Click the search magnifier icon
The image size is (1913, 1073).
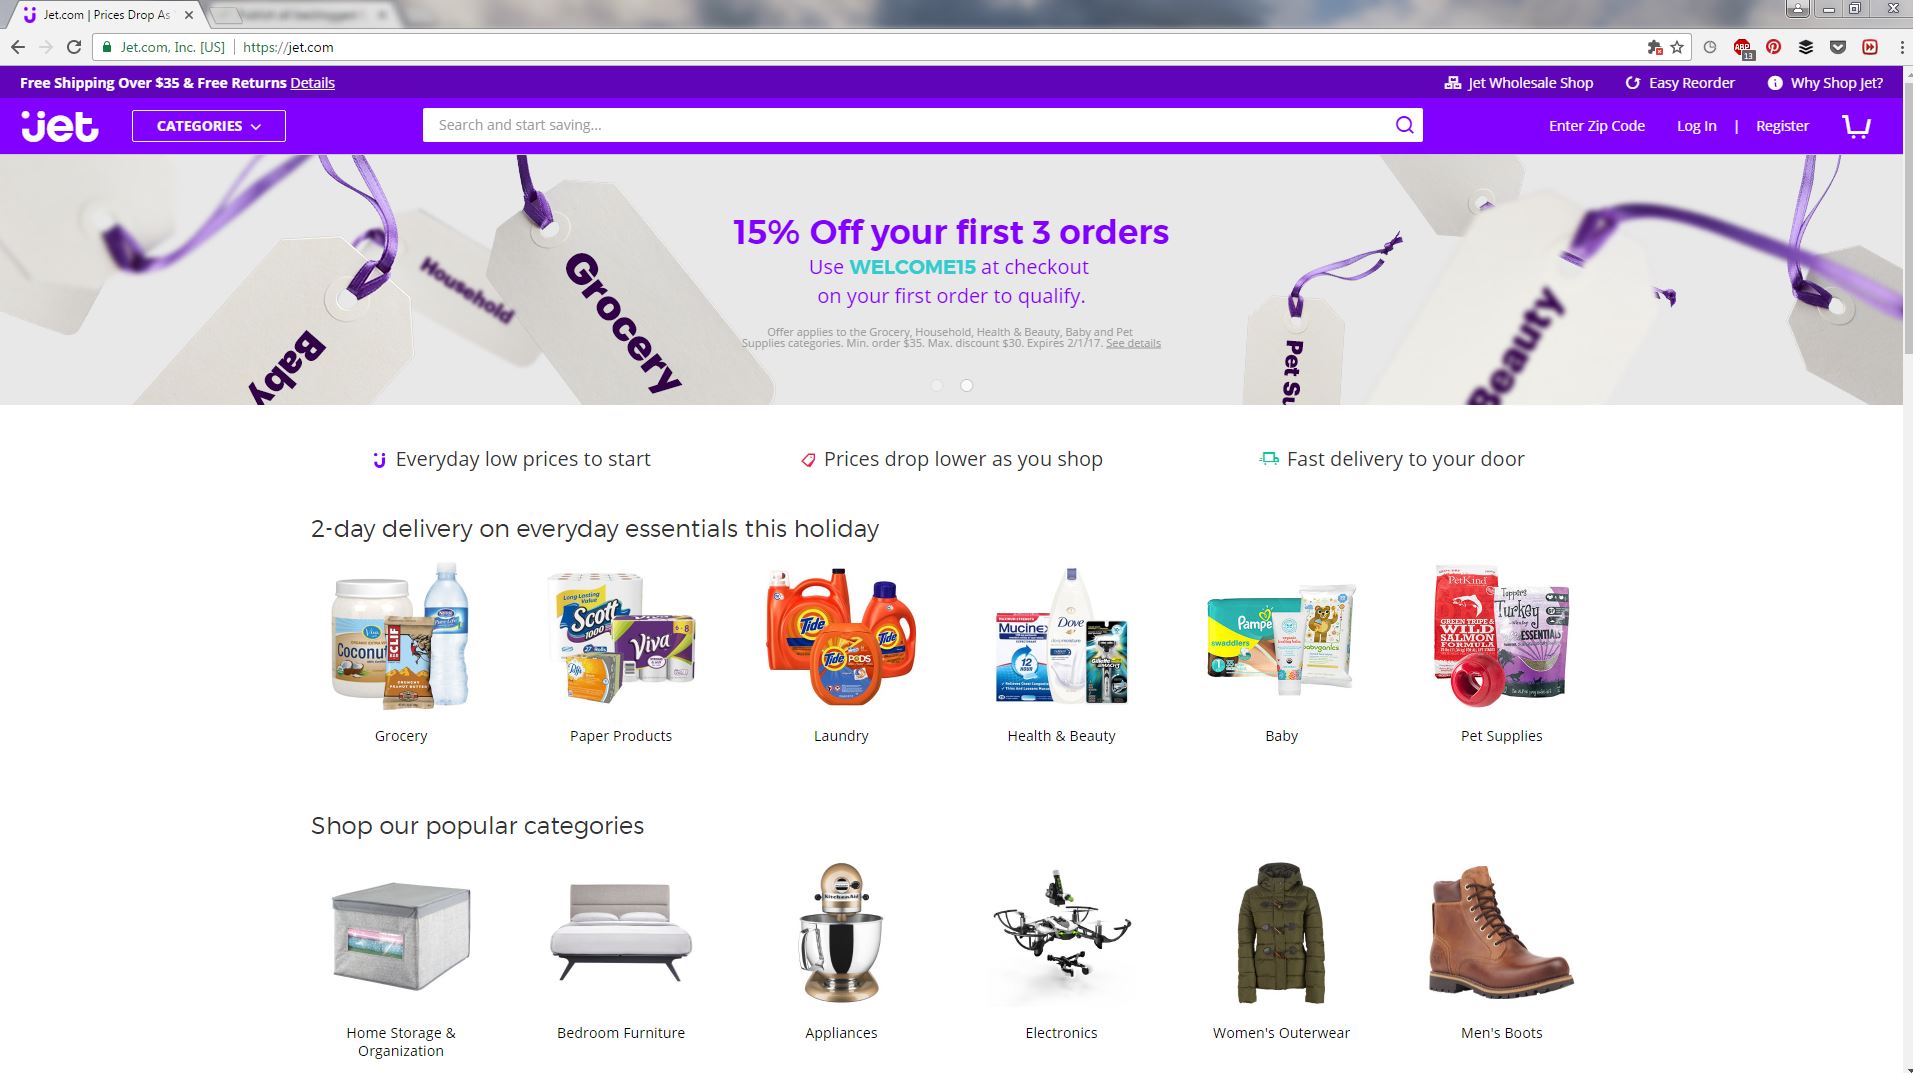[x=1404, y=125]
